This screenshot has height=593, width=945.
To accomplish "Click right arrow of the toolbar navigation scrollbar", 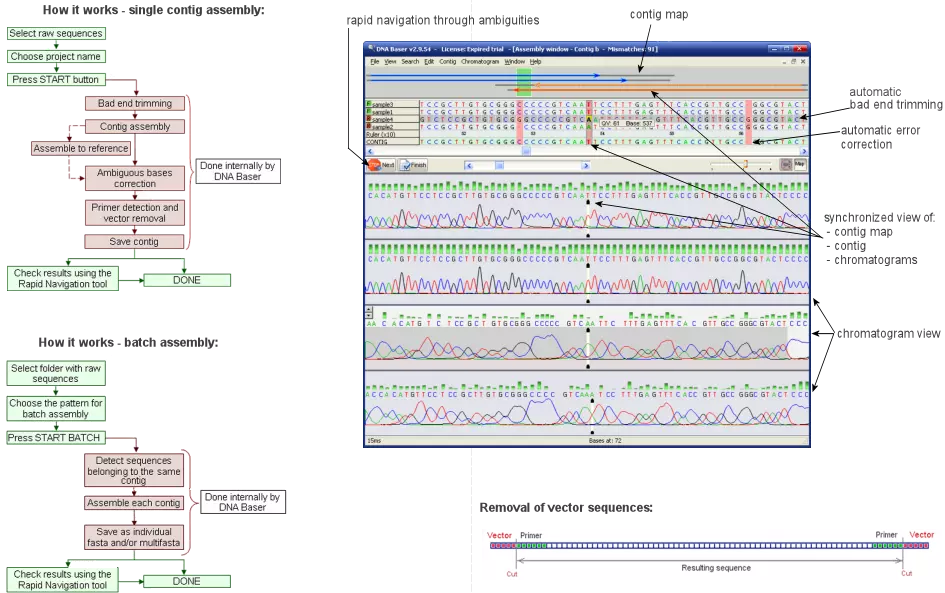I will point(585,165).
